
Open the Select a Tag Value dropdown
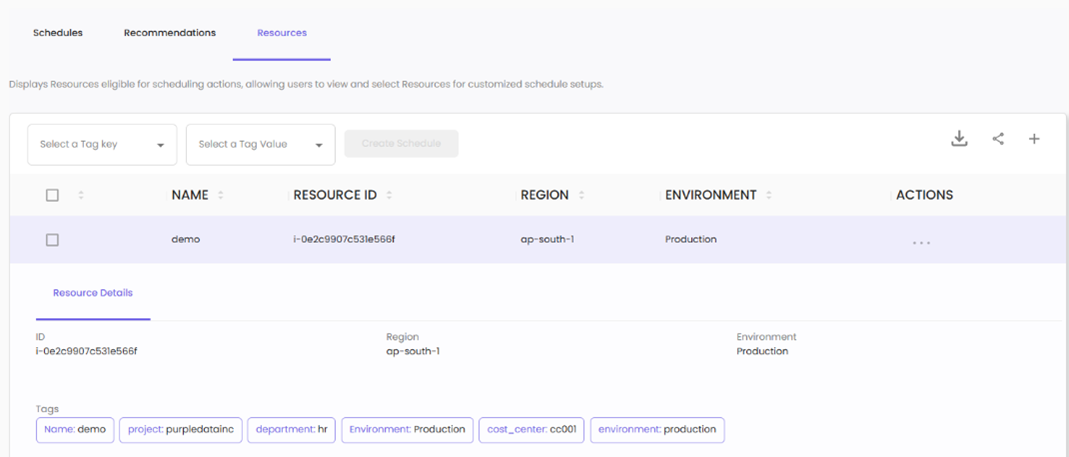tap(260, 144)
